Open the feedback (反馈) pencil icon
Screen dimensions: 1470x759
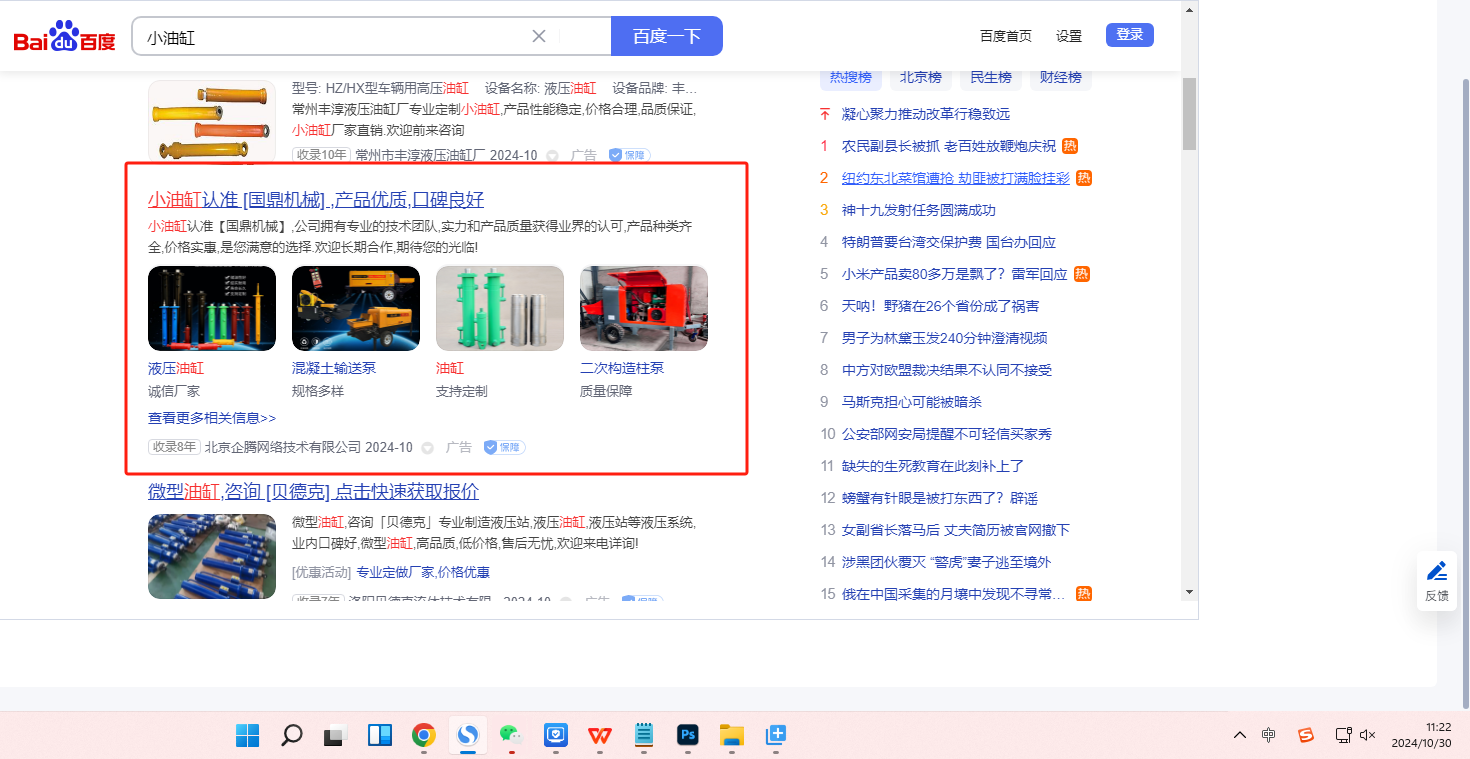(x=1437, y=571)
